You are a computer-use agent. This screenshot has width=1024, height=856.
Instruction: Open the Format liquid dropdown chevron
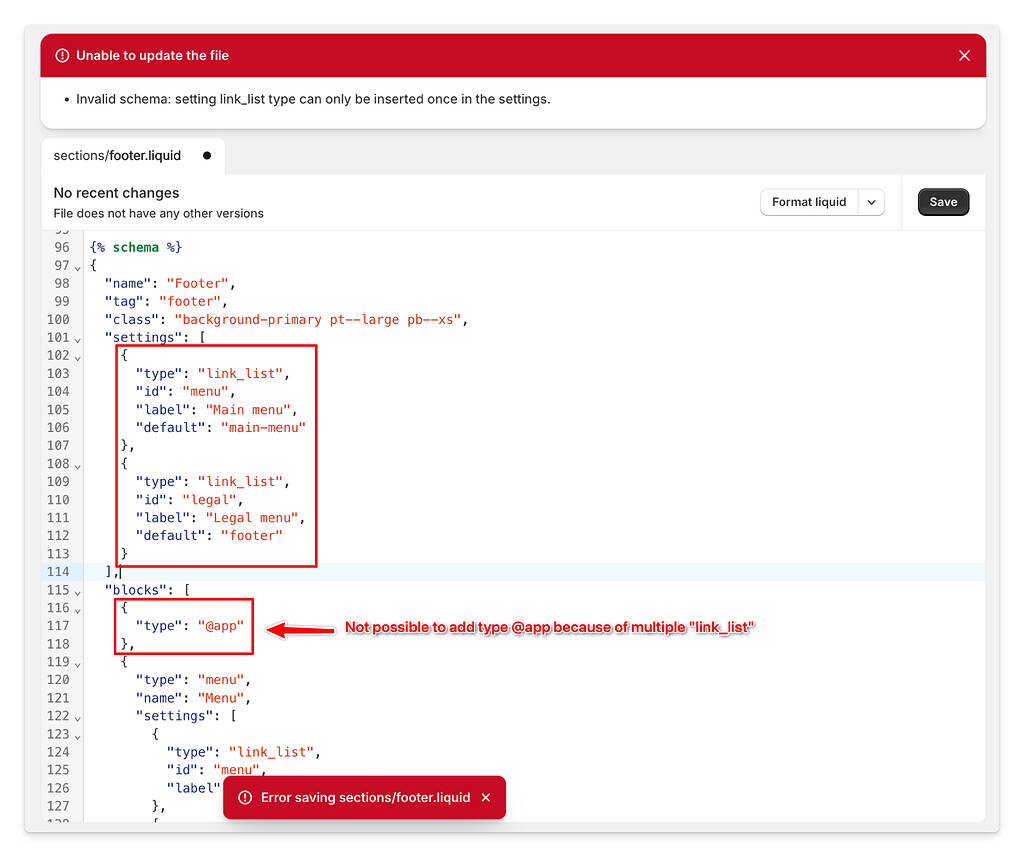pyautogui.click(x=871, y=201)
